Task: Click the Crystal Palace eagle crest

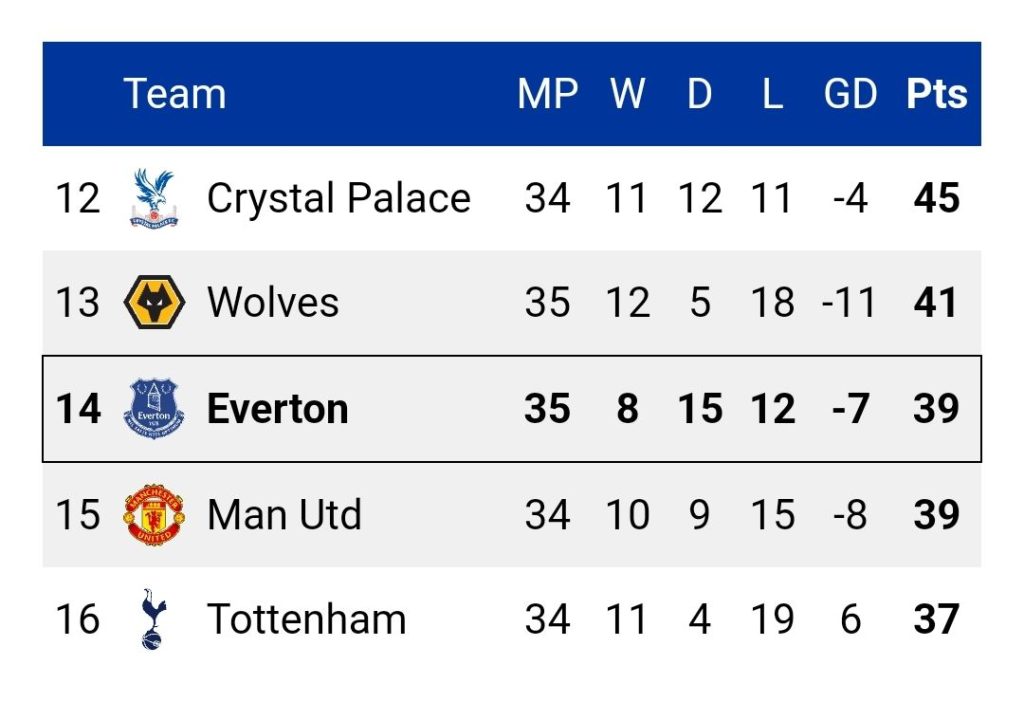Action: [153, 198]
